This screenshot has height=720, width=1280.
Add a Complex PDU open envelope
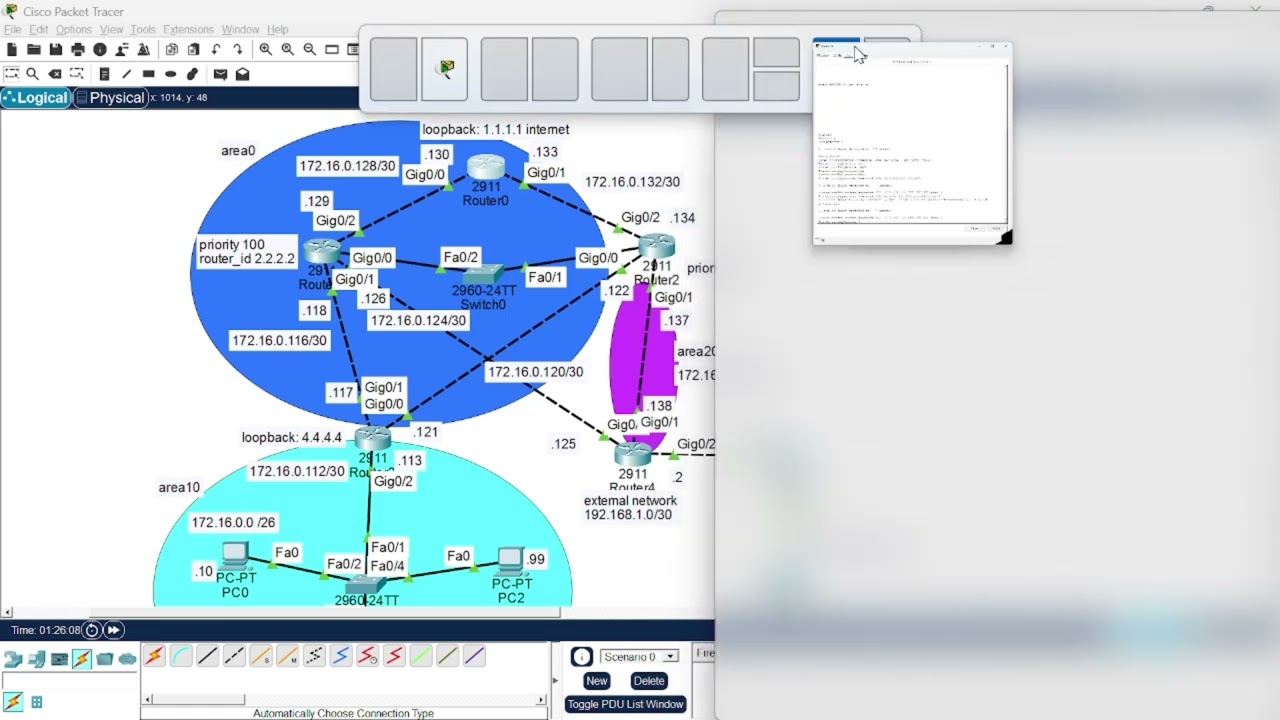pos(243,74)
